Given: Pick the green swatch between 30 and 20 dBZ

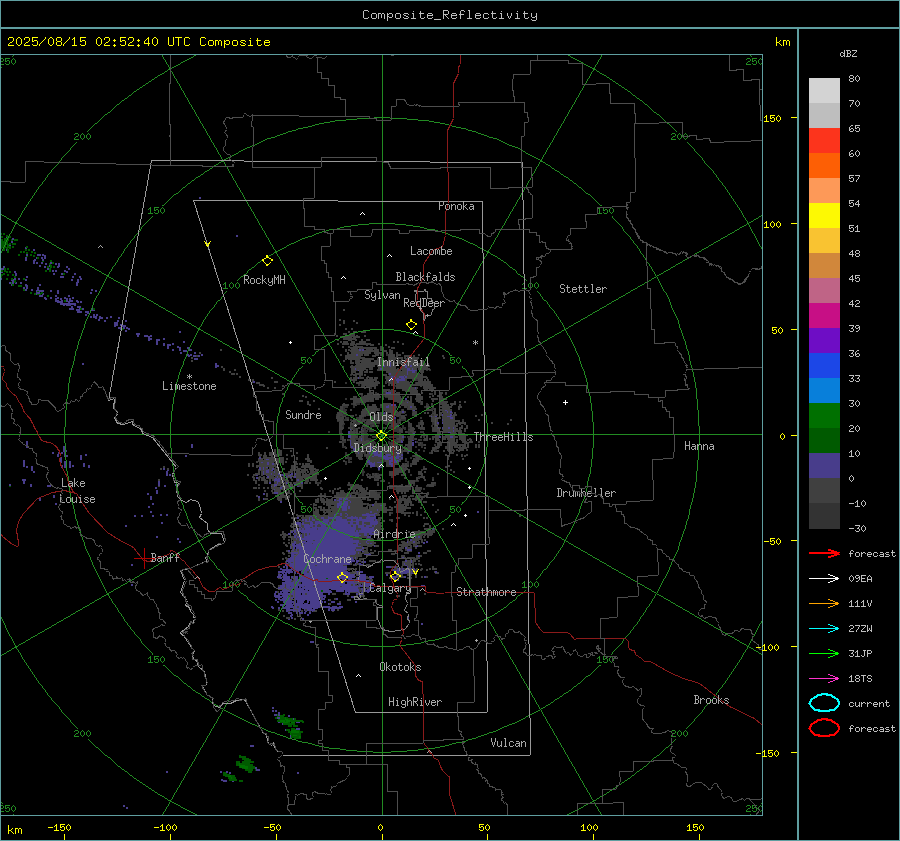Looking at the screenshot, I should [x=824, y=416].
